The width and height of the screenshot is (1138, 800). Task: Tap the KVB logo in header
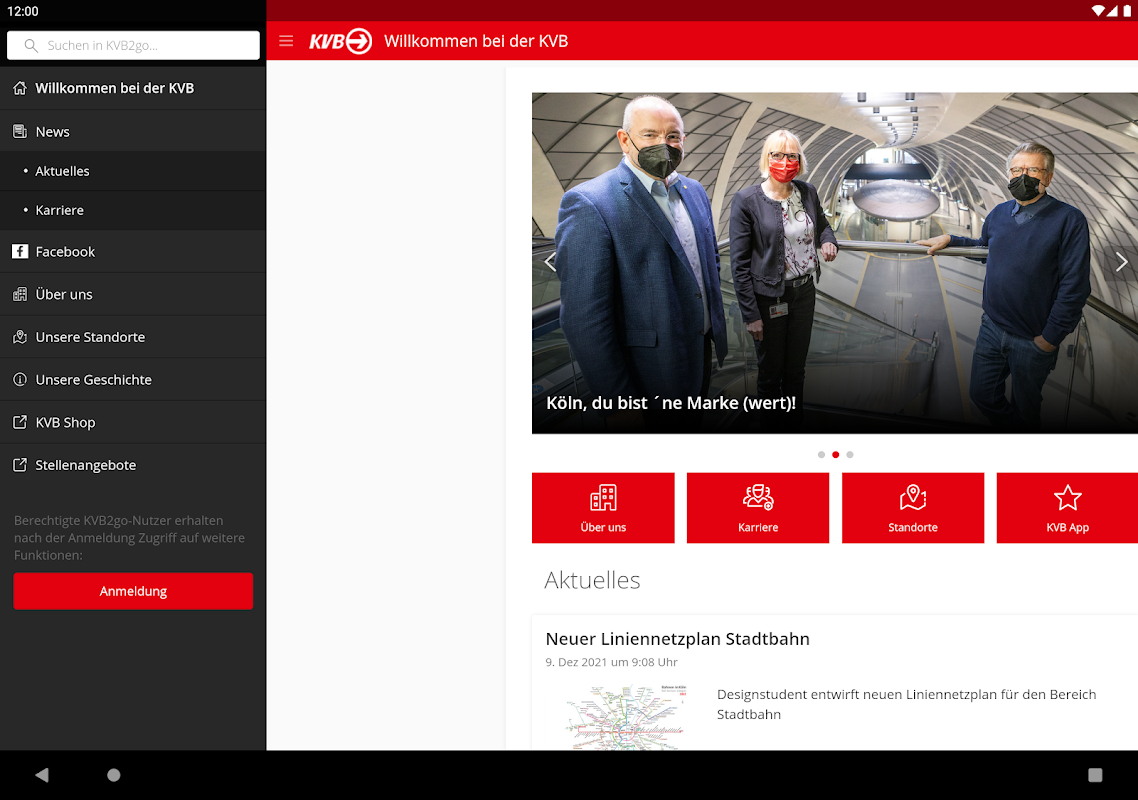point(340,41)
